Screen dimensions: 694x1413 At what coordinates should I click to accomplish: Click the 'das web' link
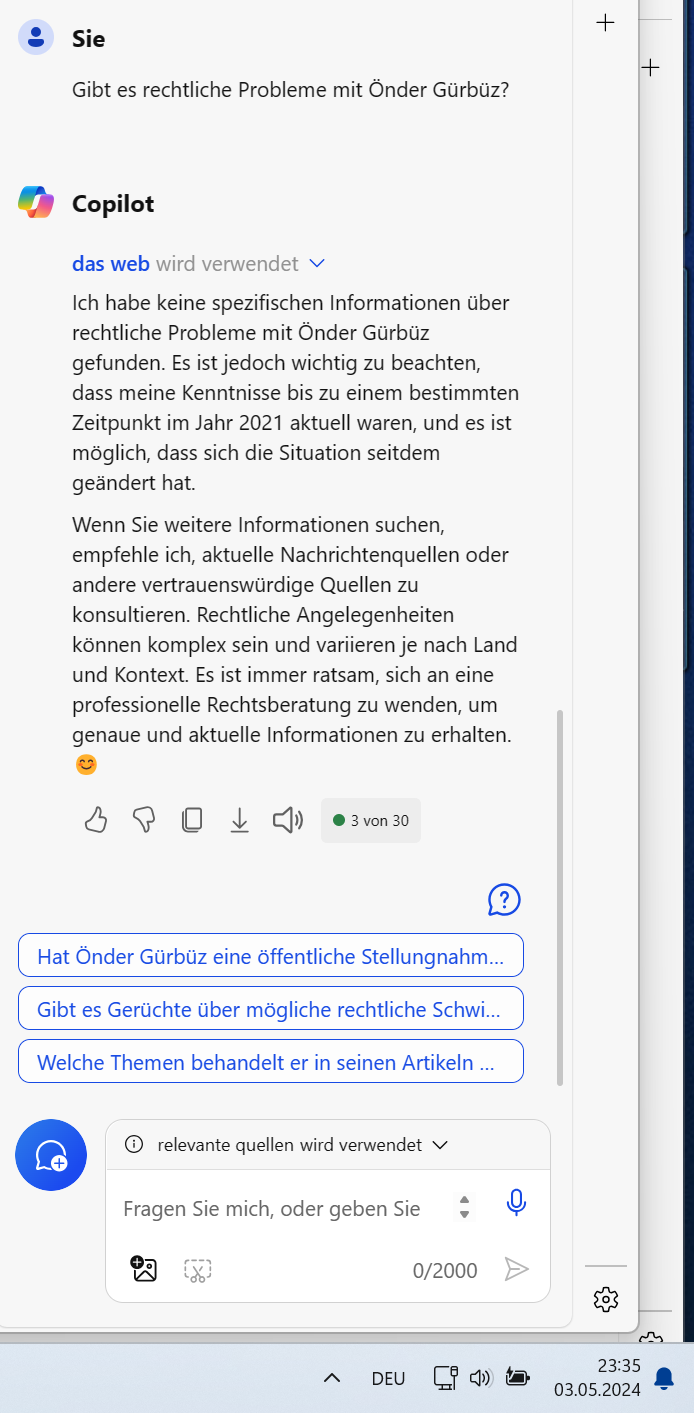[111, 264]
